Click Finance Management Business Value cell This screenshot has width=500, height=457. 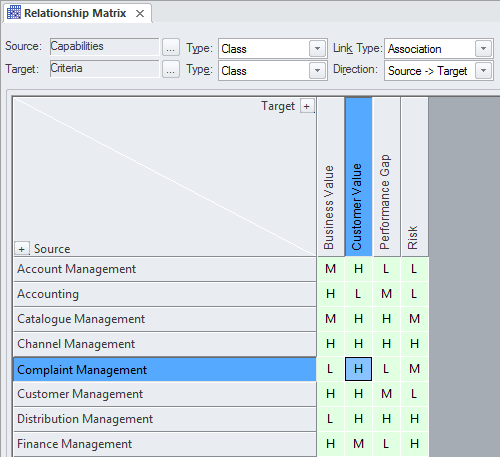pyautogui.click(x=331, y=444)
